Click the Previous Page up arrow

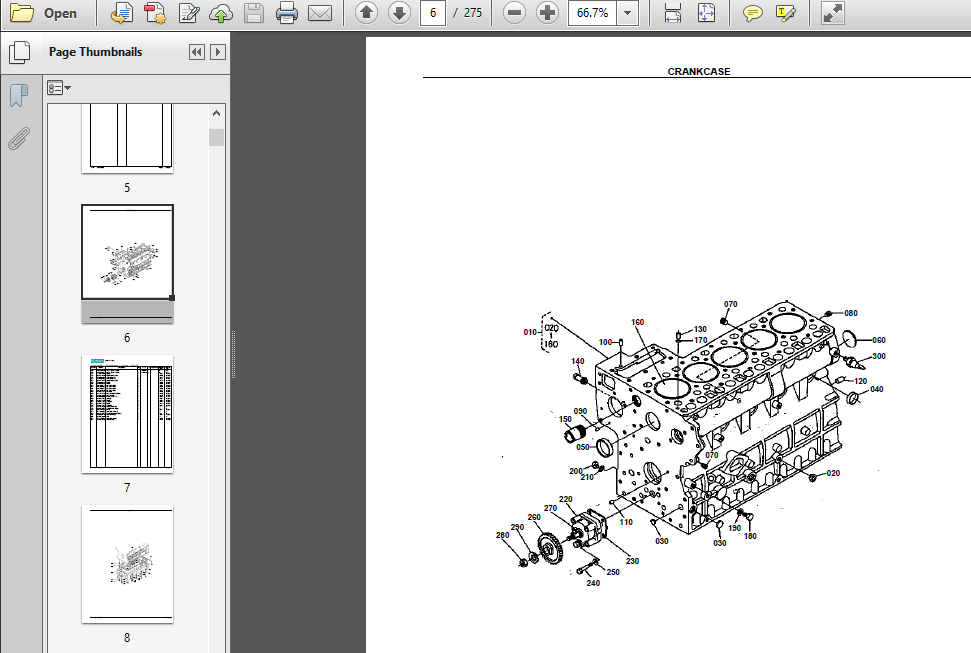pyautogui.click(x=366, y=14)
